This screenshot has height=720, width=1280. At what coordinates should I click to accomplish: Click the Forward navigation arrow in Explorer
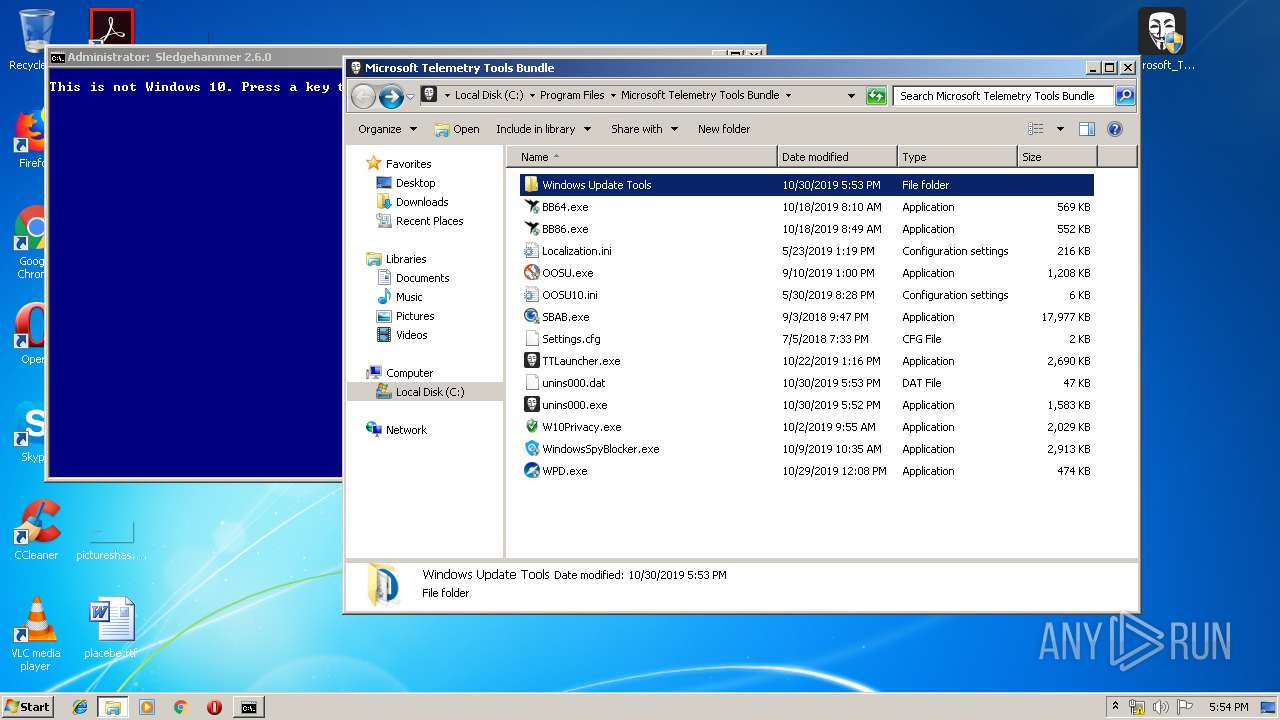pos(391,96)
